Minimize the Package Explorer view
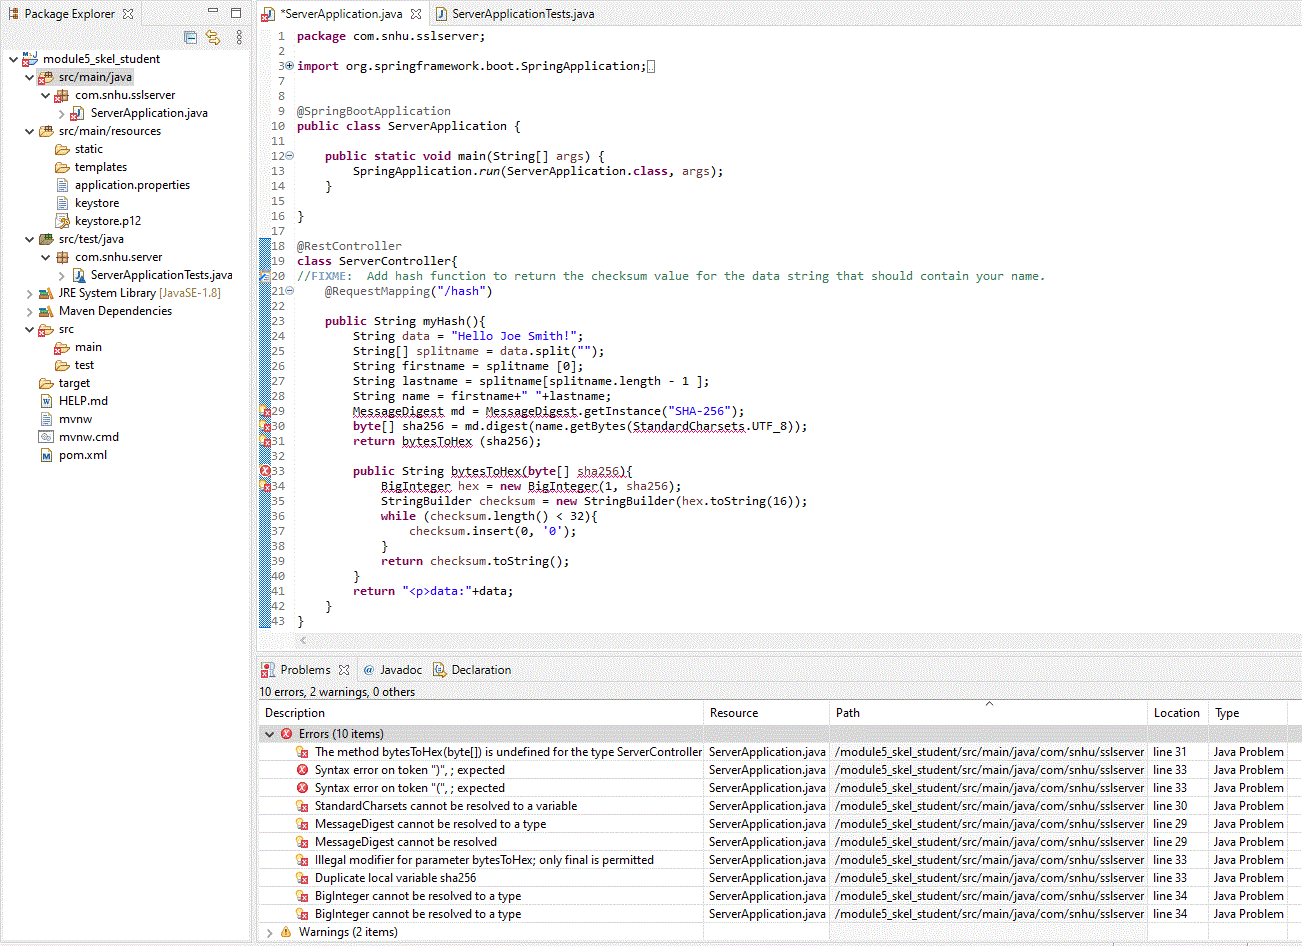Screen dimensions: 1302x946 (211, 10)
